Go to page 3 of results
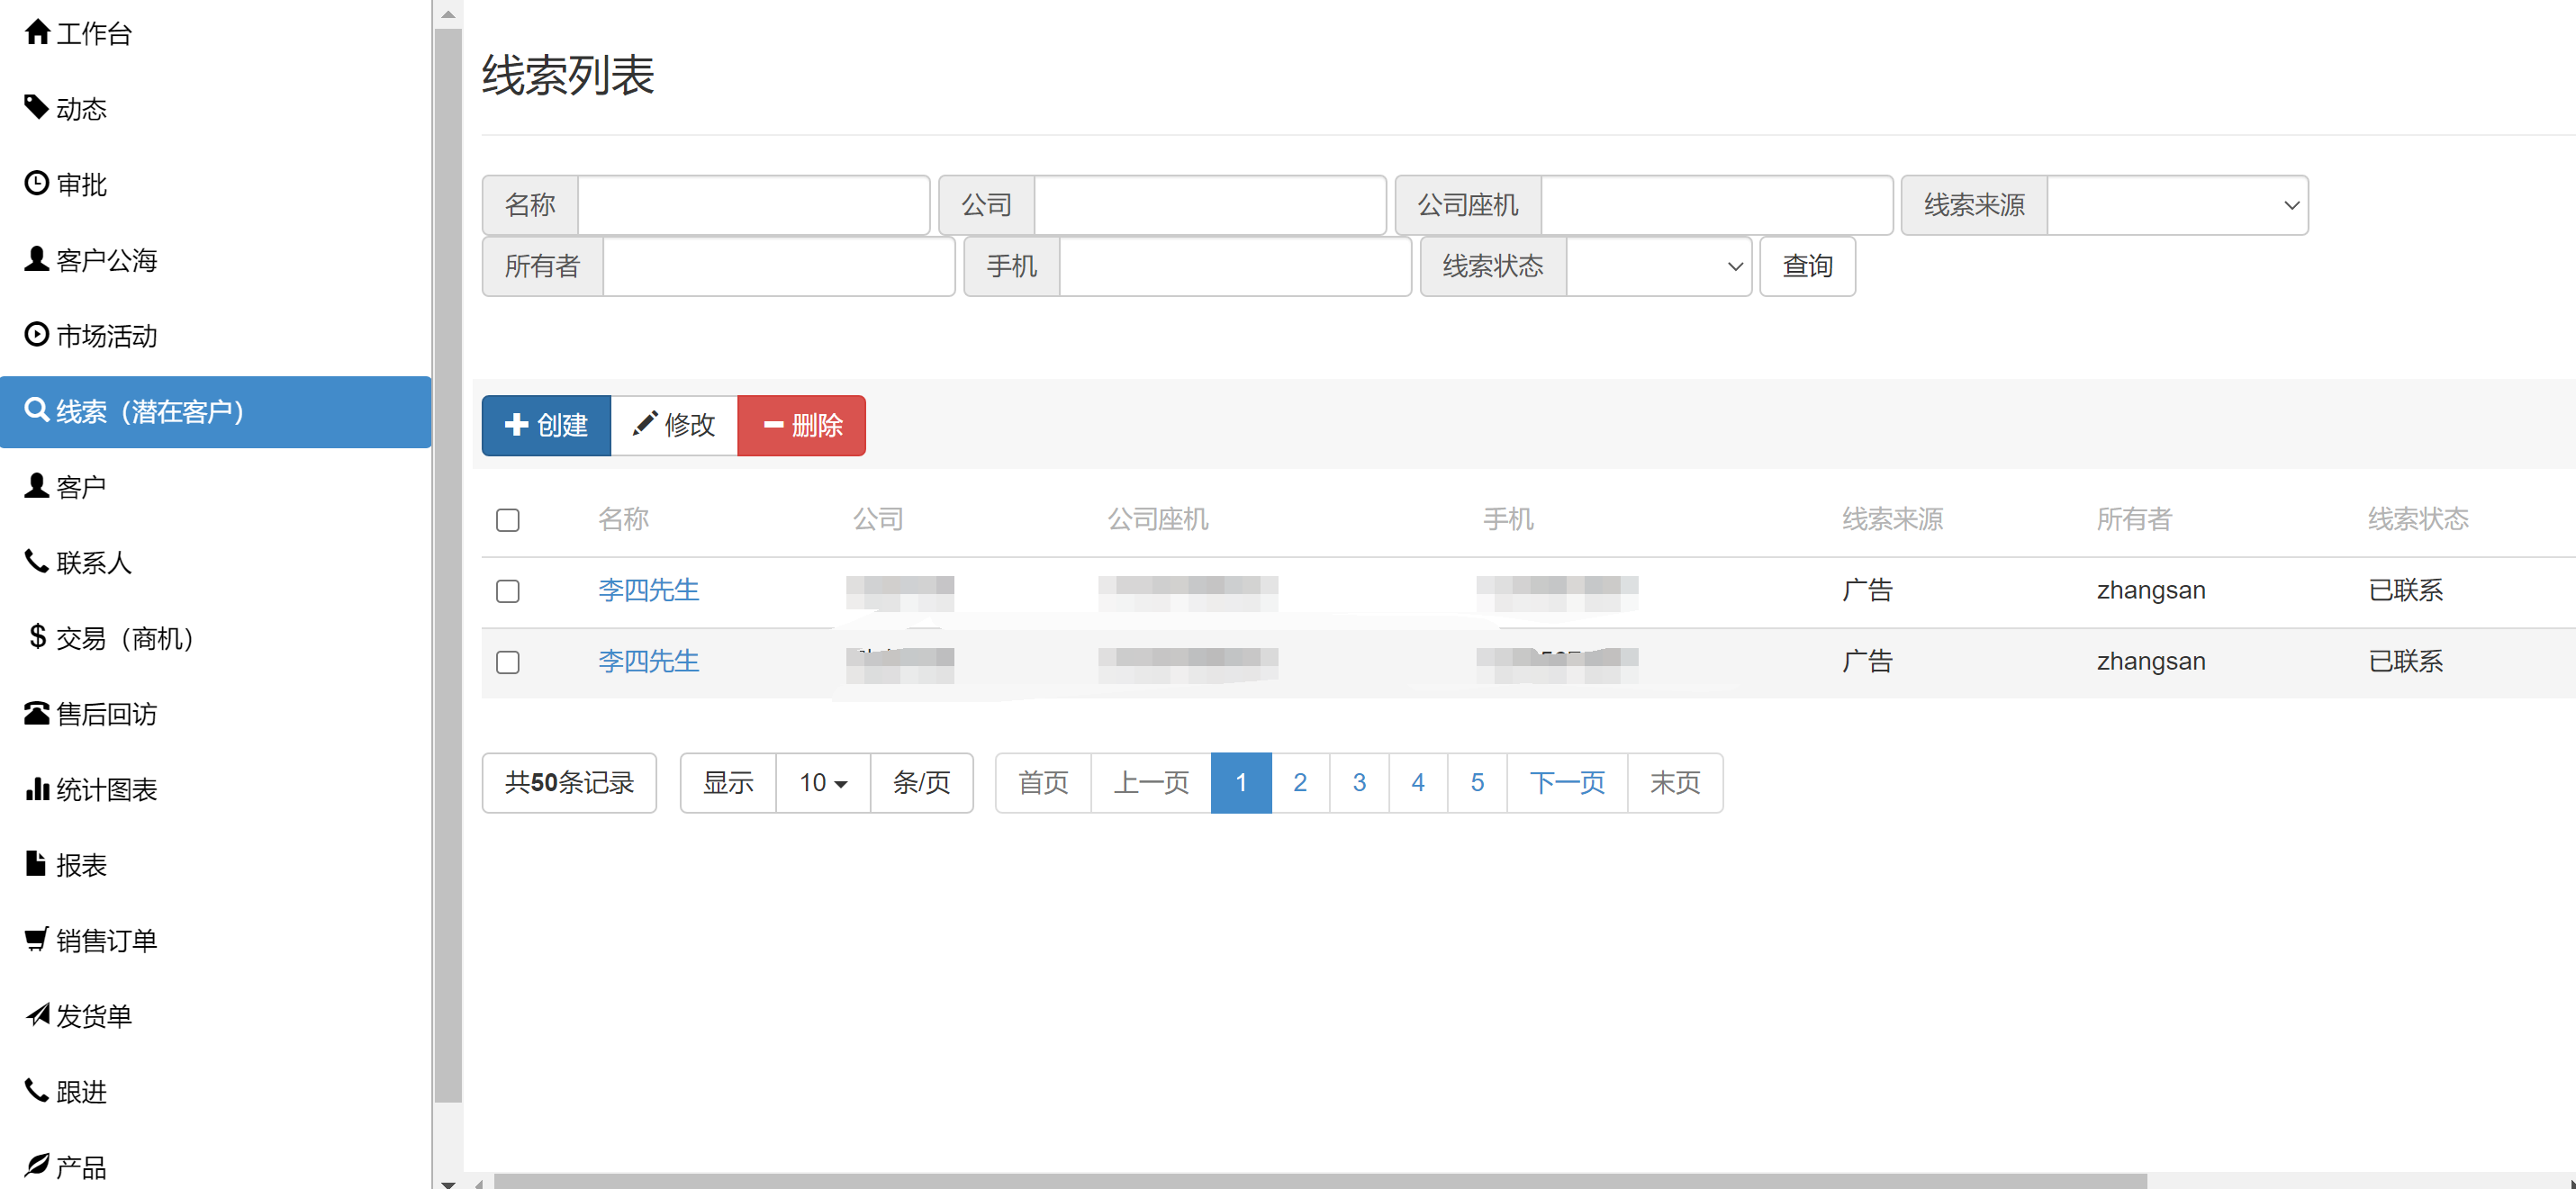2576x1189 pixels. (x=1359, y=783)
